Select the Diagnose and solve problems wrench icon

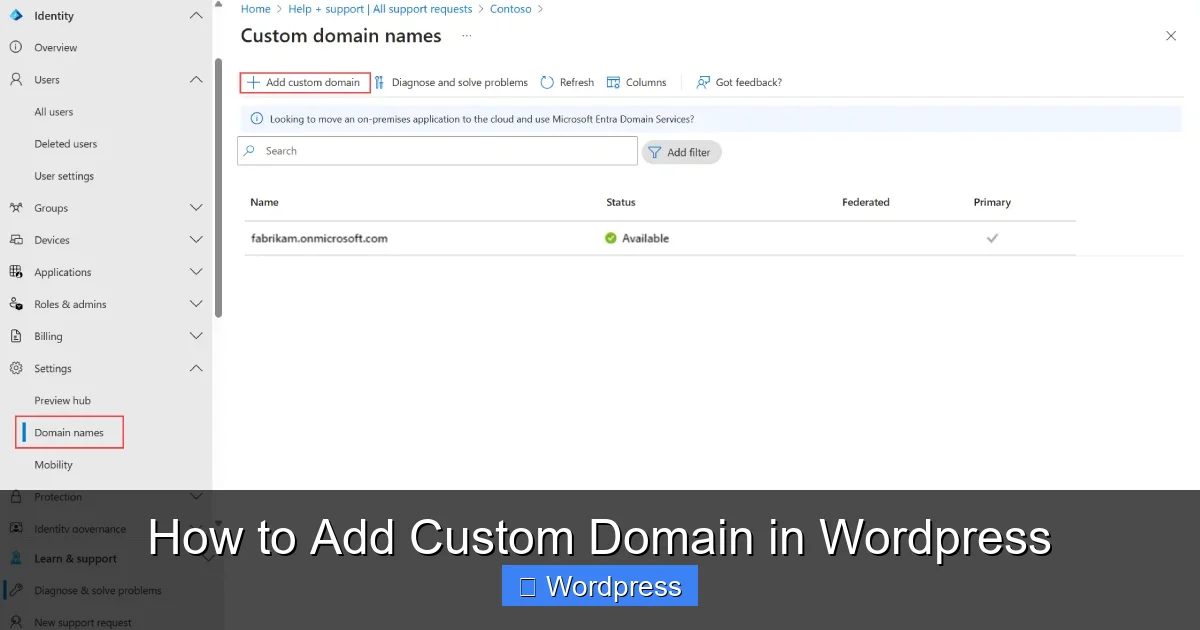pos(379,82)
